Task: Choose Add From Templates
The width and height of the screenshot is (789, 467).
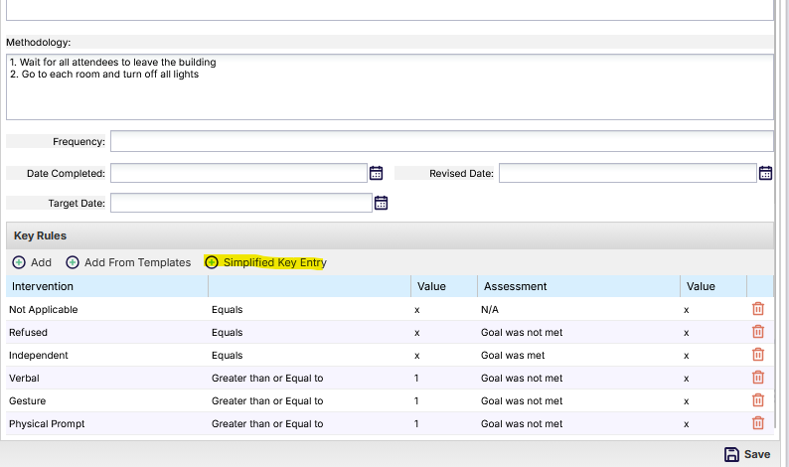Action: (x=128, y=262)
